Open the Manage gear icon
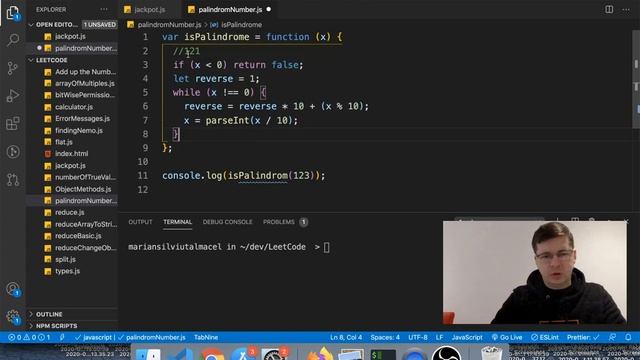The image size is (640, 360). pos(13,317)
